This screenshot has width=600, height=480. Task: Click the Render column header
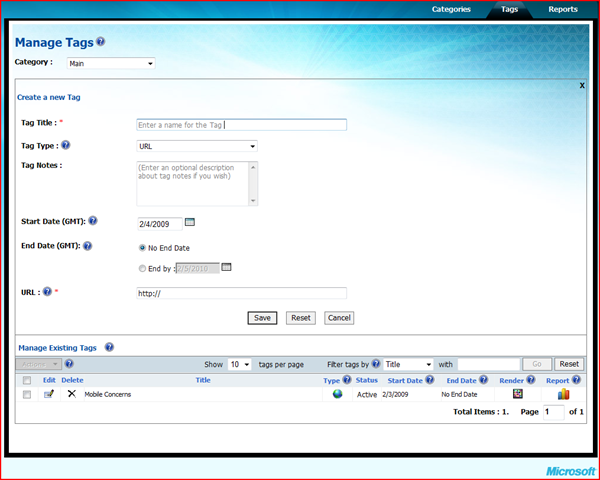511,380
